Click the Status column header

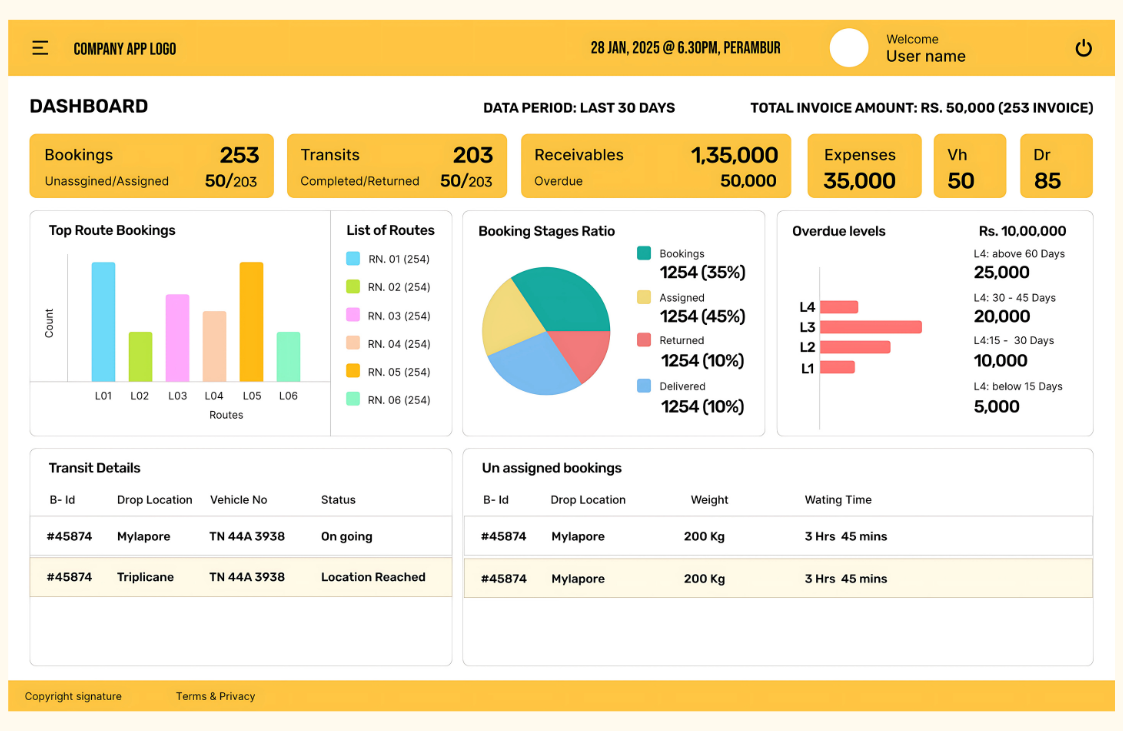[338, 500]
